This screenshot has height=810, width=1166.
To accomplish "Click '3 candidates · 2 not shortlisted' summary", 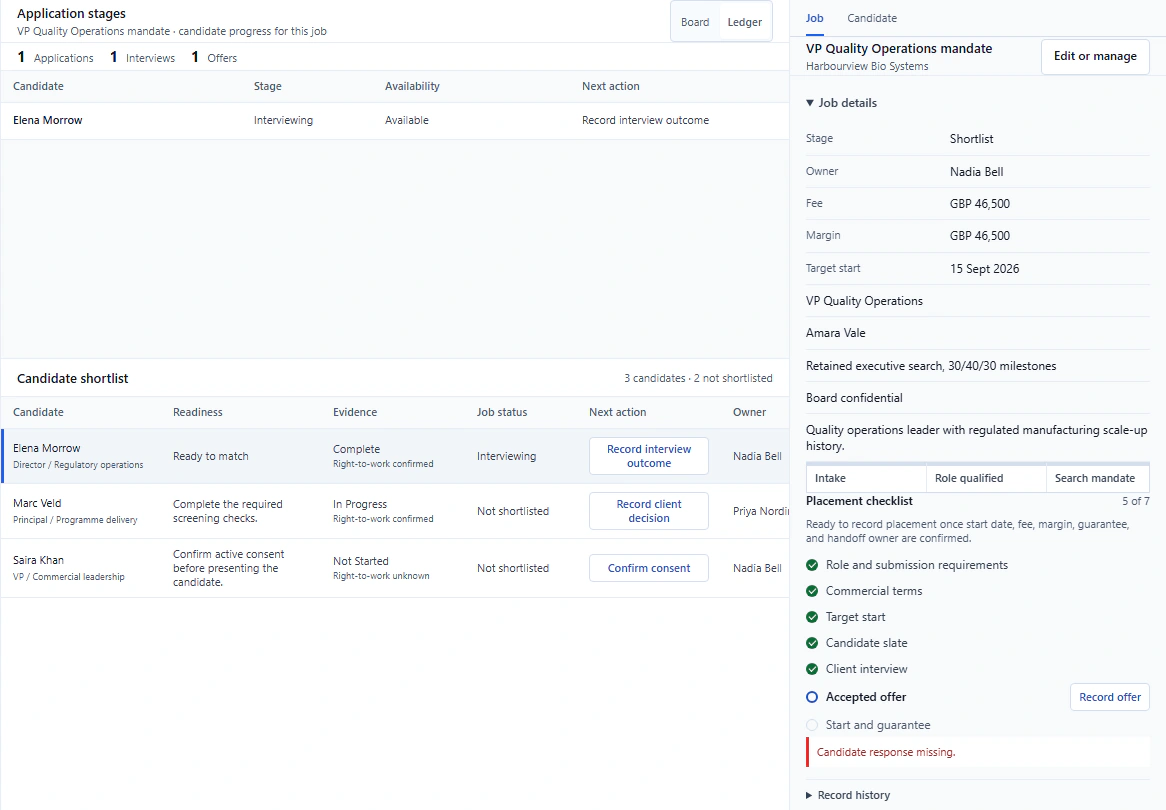I will click(x=698, y=379).
